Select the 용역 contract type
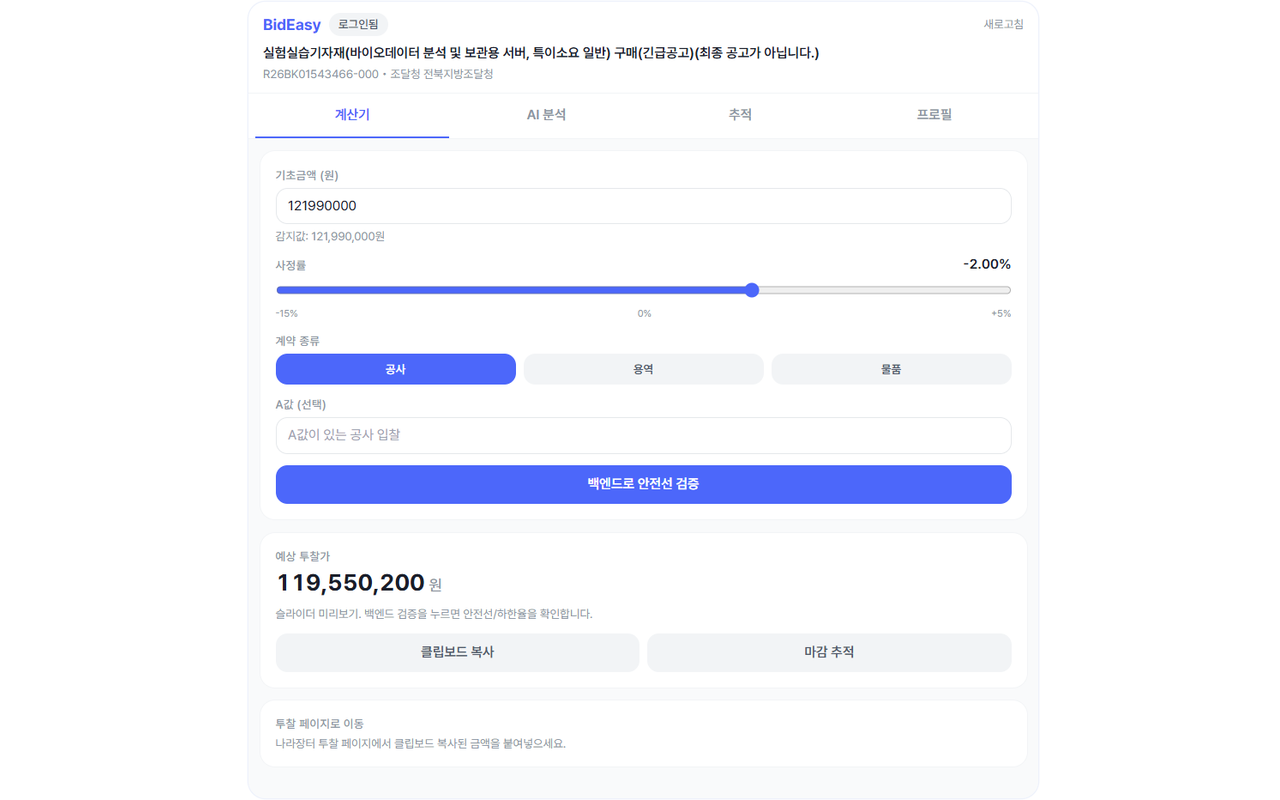This screenshot has width=1280, height=800. (x=643, y=369)
